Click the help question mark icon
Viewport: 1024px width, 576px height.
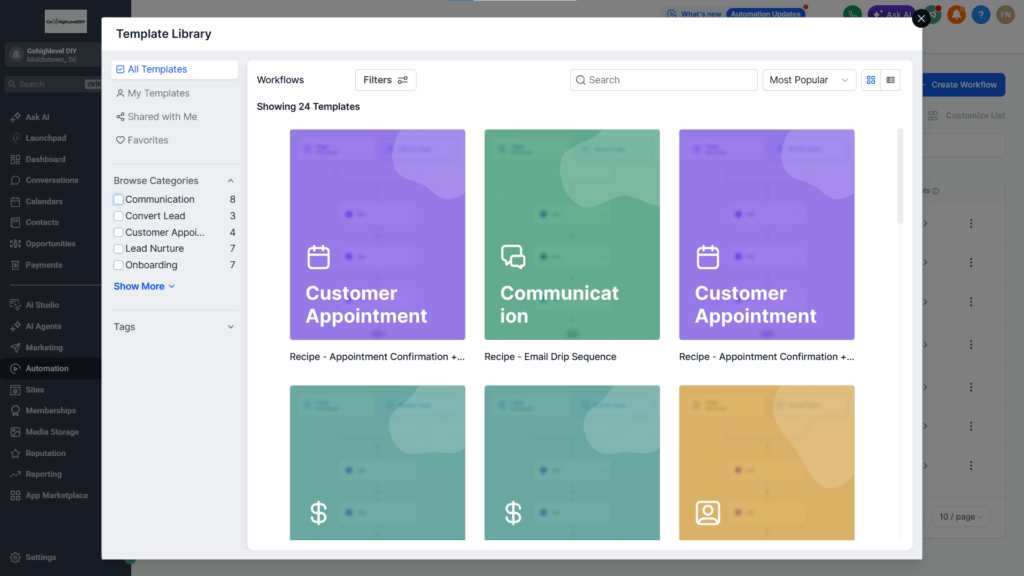pyautogui.click(x=980, y=14)
